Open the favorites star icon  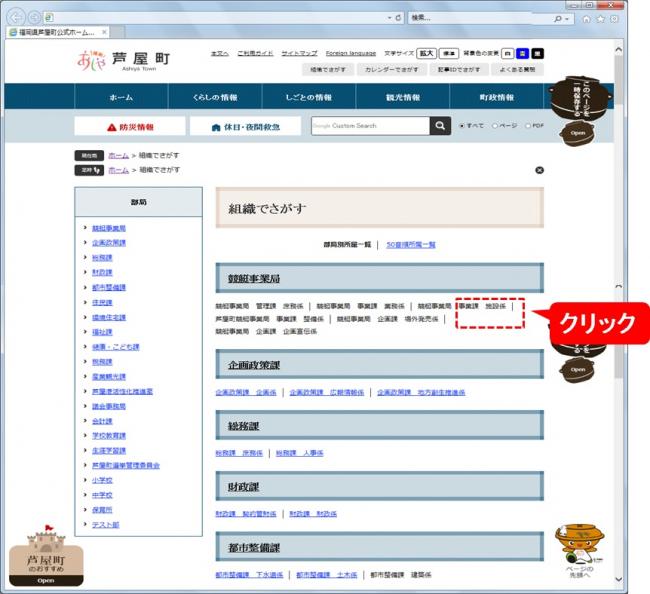point(601,19)
